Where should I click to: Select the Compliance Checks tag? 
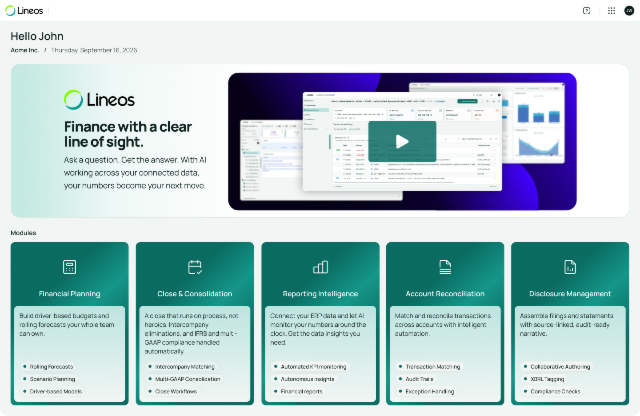553,391
